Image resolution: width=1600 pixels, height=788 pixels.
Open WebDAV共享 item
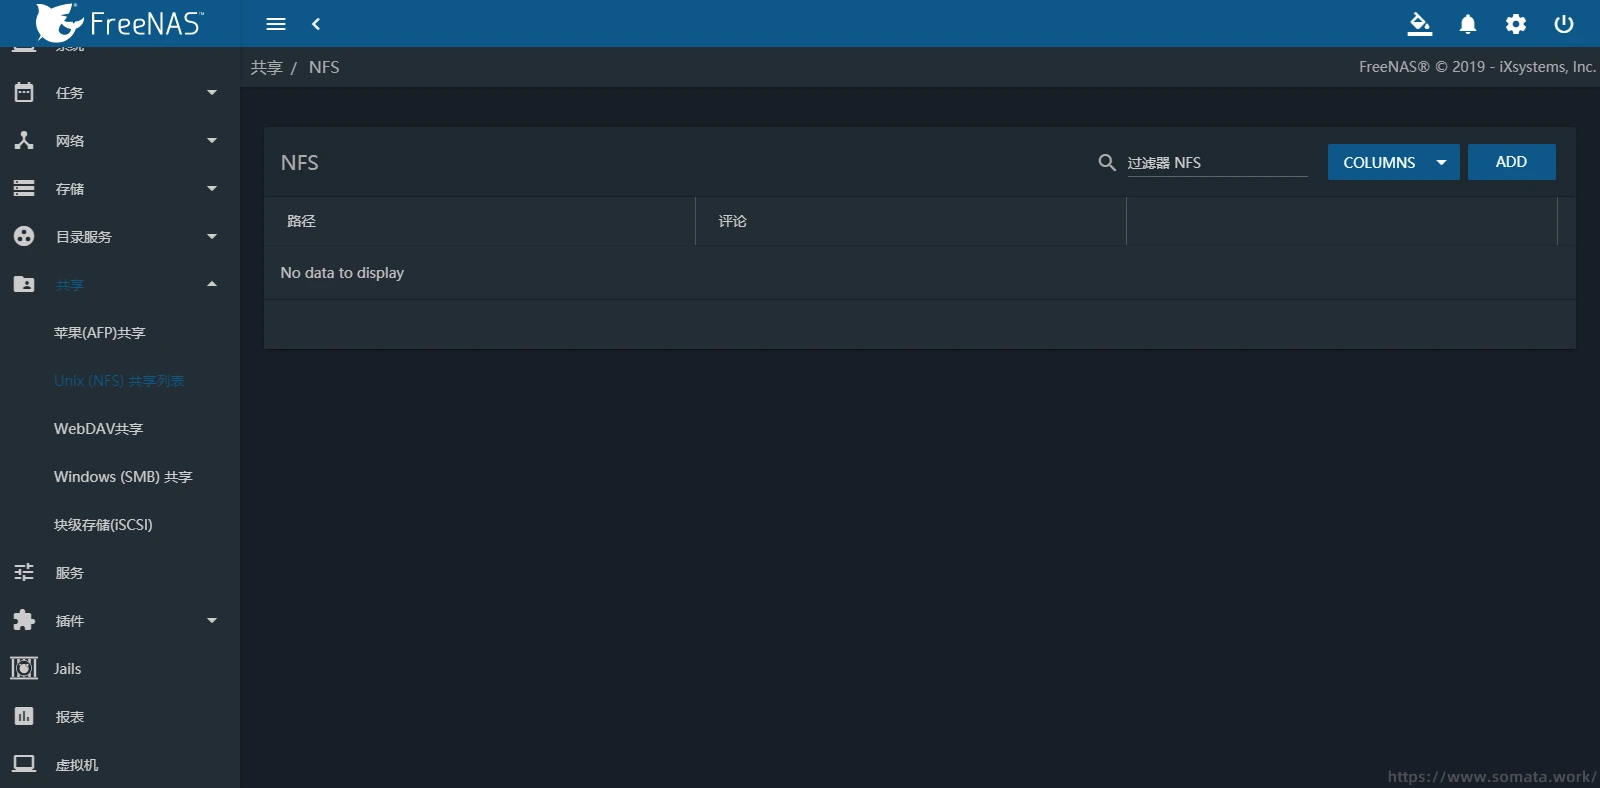point(99,429)
